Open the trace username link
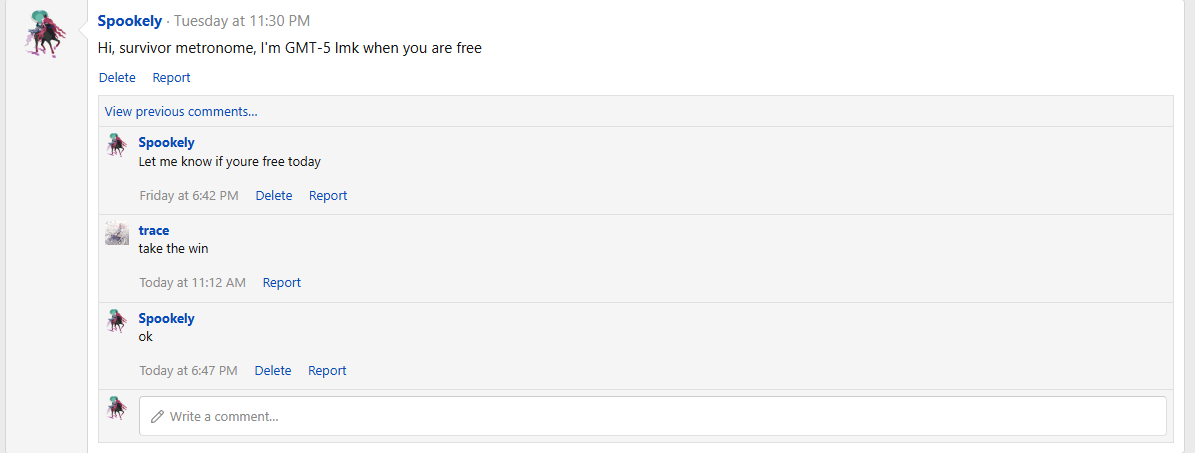 pos(154,230)
